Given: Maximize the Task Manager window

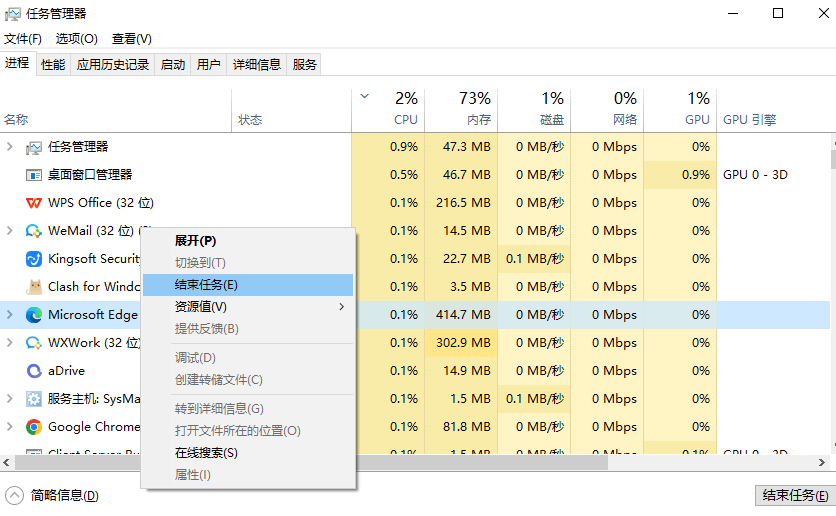Looking at the screenshot, I should pos(778,13).
